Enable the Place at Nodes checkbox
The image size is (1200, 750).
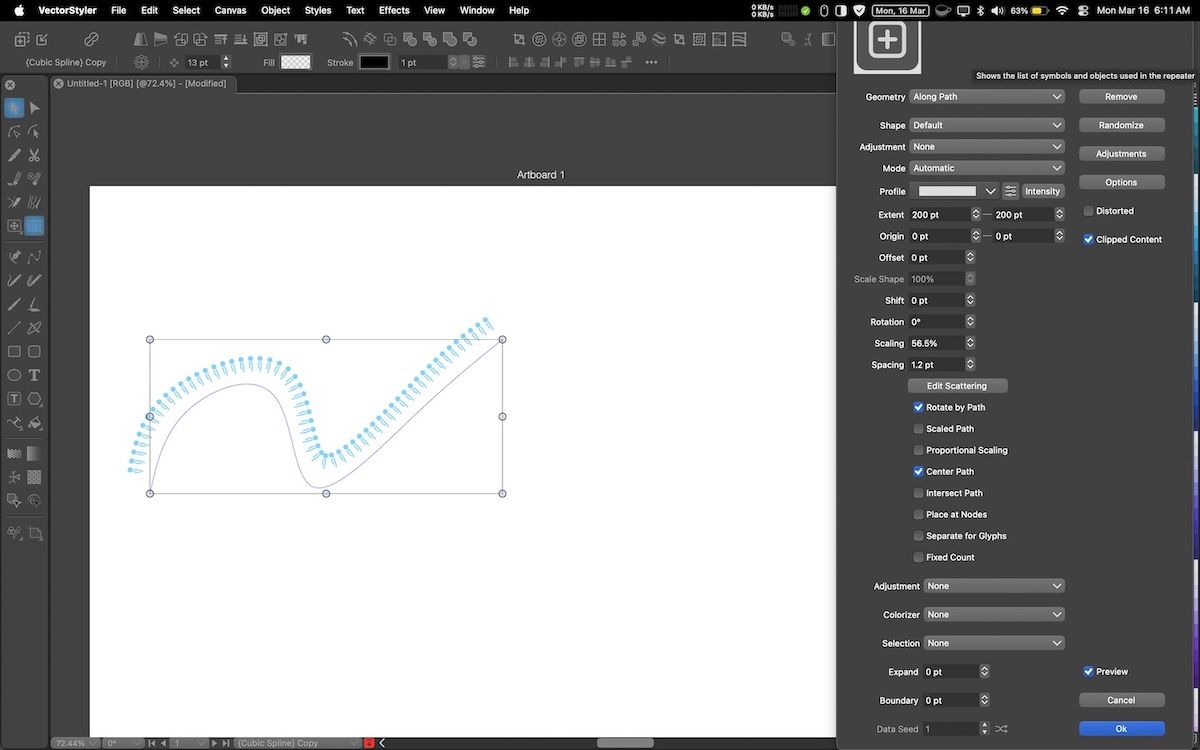918,514
